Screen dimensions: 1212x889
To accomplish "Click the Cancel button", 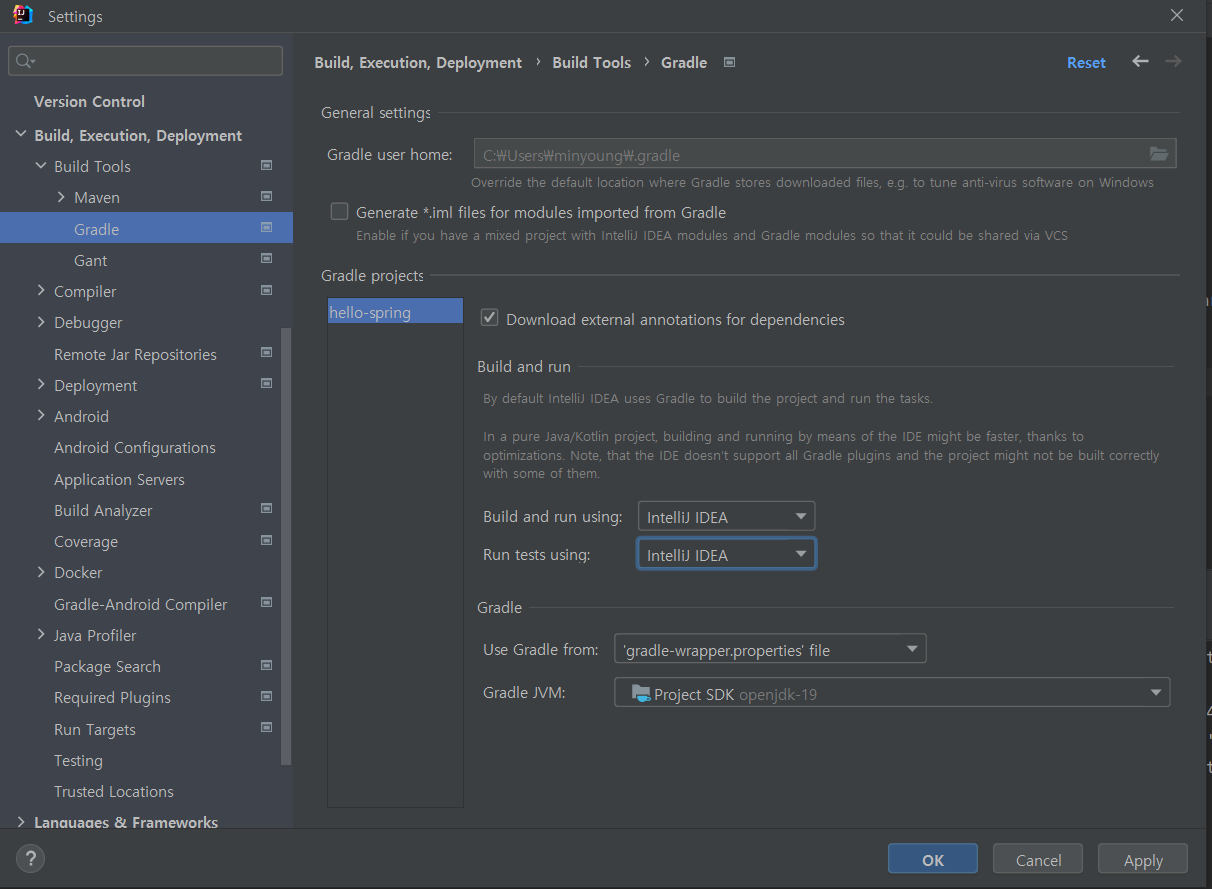I will (x=1038, y=859).
